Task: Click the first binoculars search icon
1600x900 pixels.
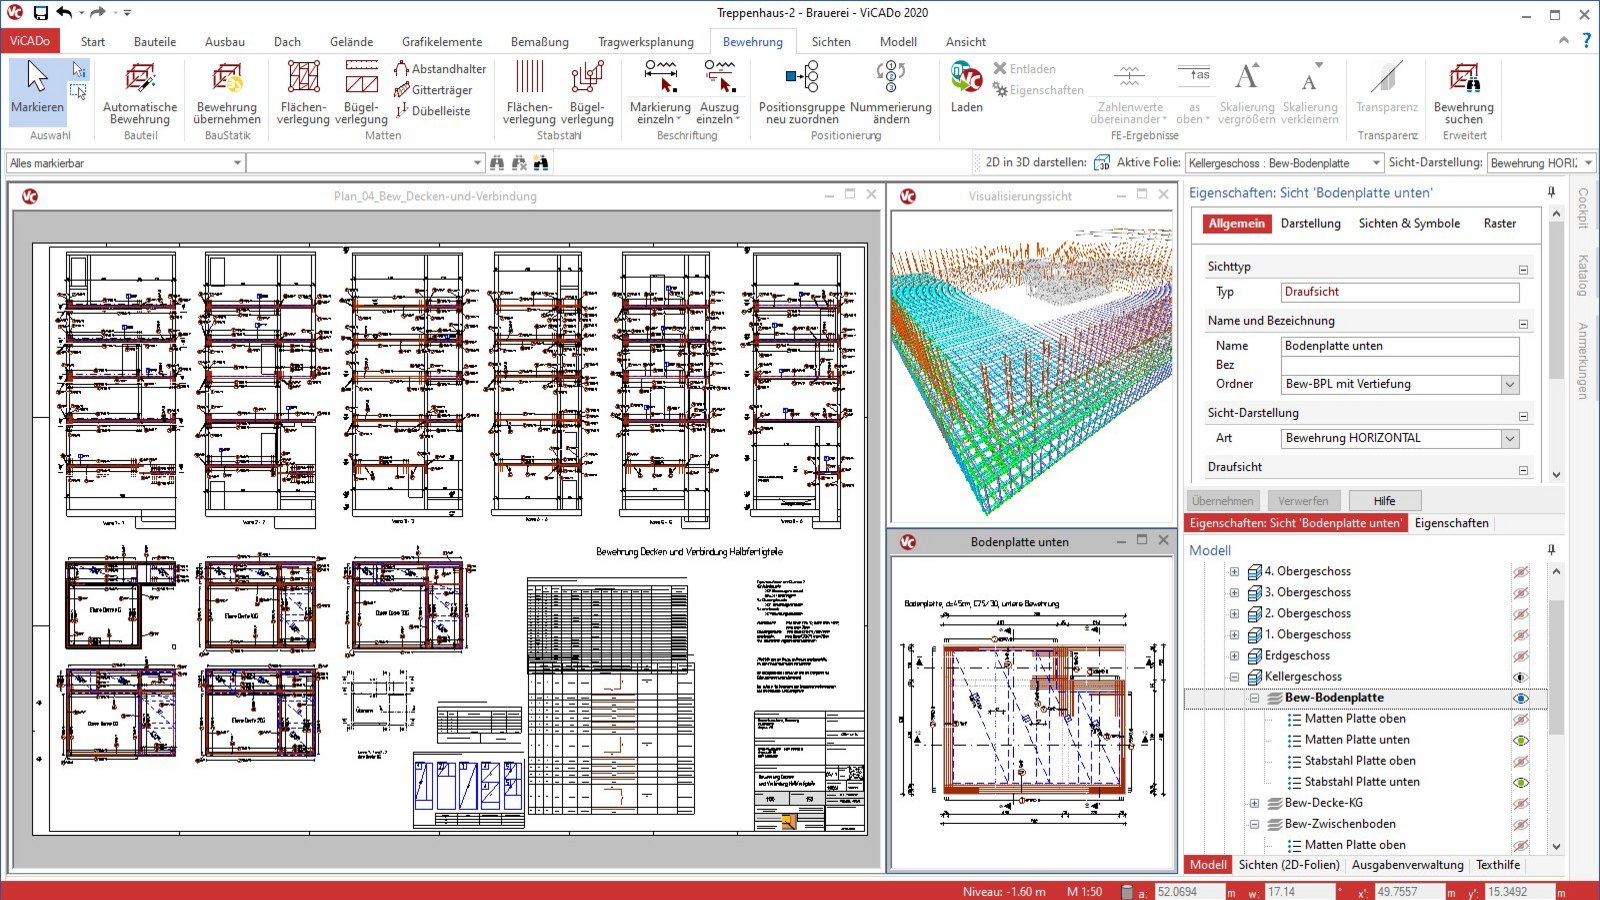Action: point(497,163)
